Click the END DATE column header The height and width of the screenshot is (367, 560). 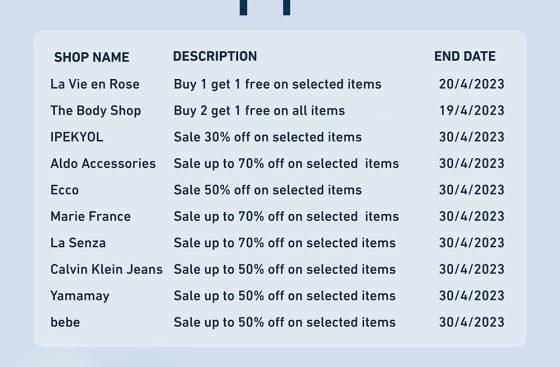pyautogui.click(x=465, y=56)
